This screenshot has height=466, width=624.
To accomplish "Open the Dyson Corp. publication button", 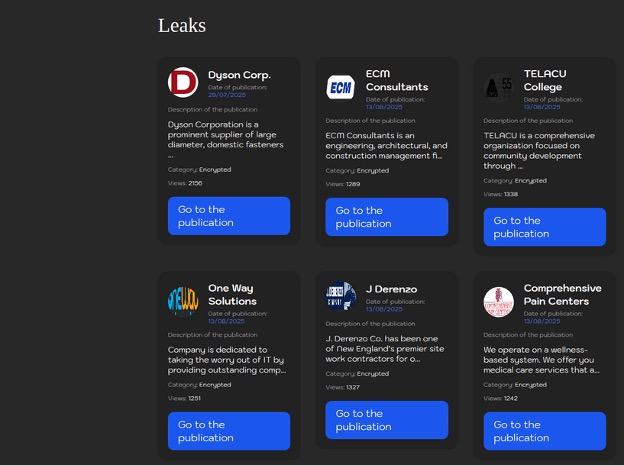I will (x=229, y=216).
